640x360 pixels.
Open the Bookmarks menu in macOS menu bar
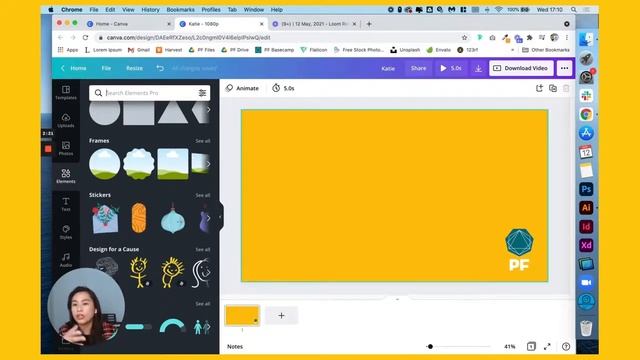tap(180, 9)
